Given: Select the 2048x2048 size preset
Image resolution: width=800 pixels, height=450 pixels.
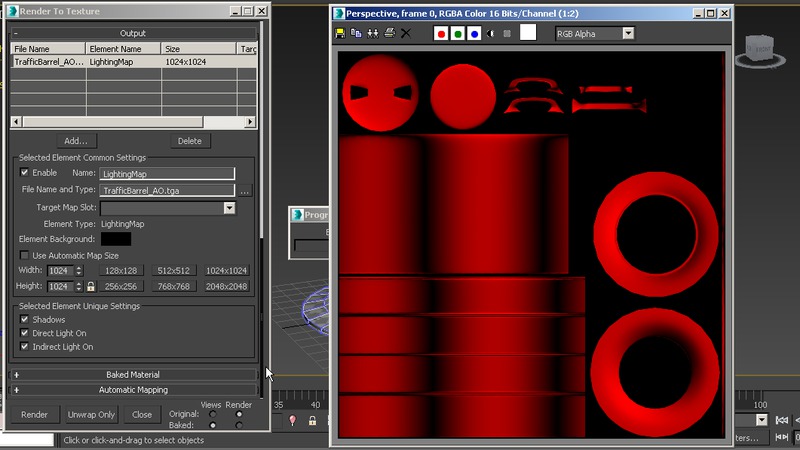Looking at the screenshot, I should pyautogui.click(x=226, y=286).
